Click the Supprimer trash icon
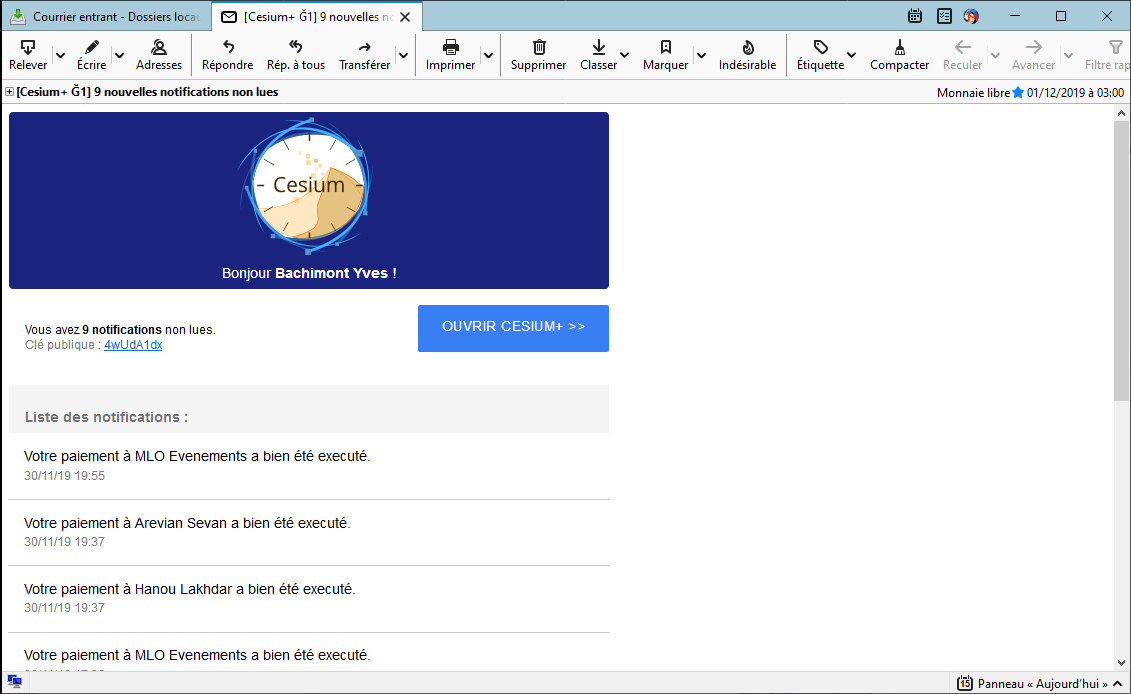 [539, 48]
